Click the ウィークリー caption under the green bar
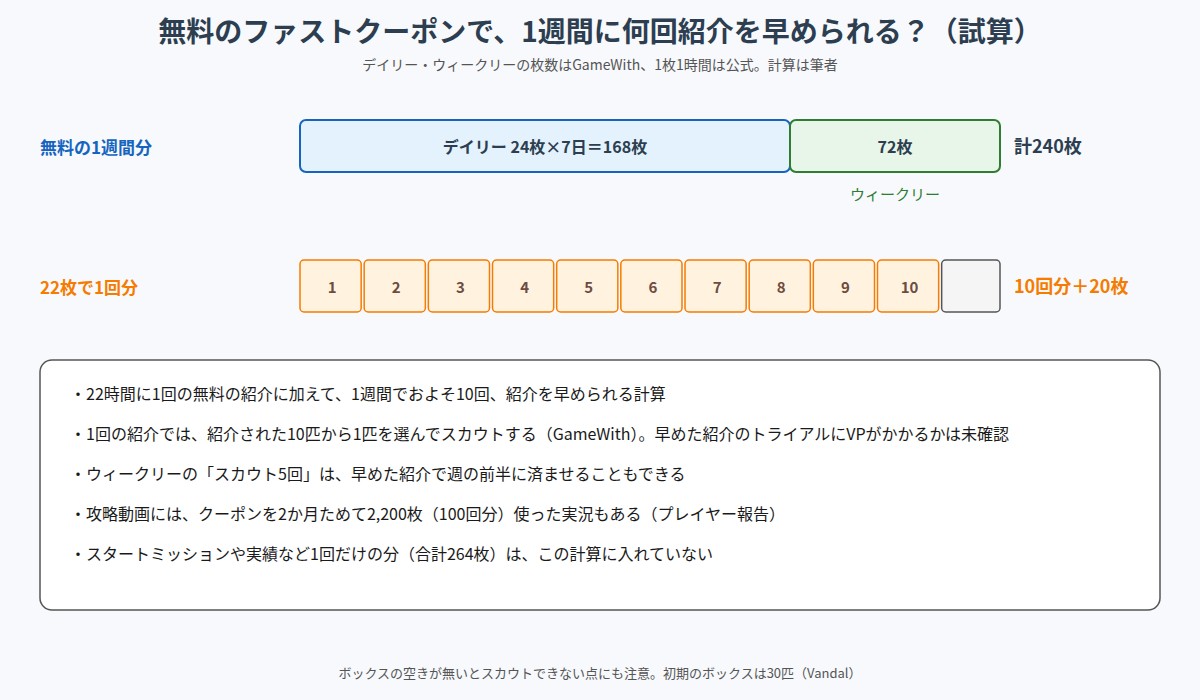1200x700 pixels. click(x=895, y=194)
